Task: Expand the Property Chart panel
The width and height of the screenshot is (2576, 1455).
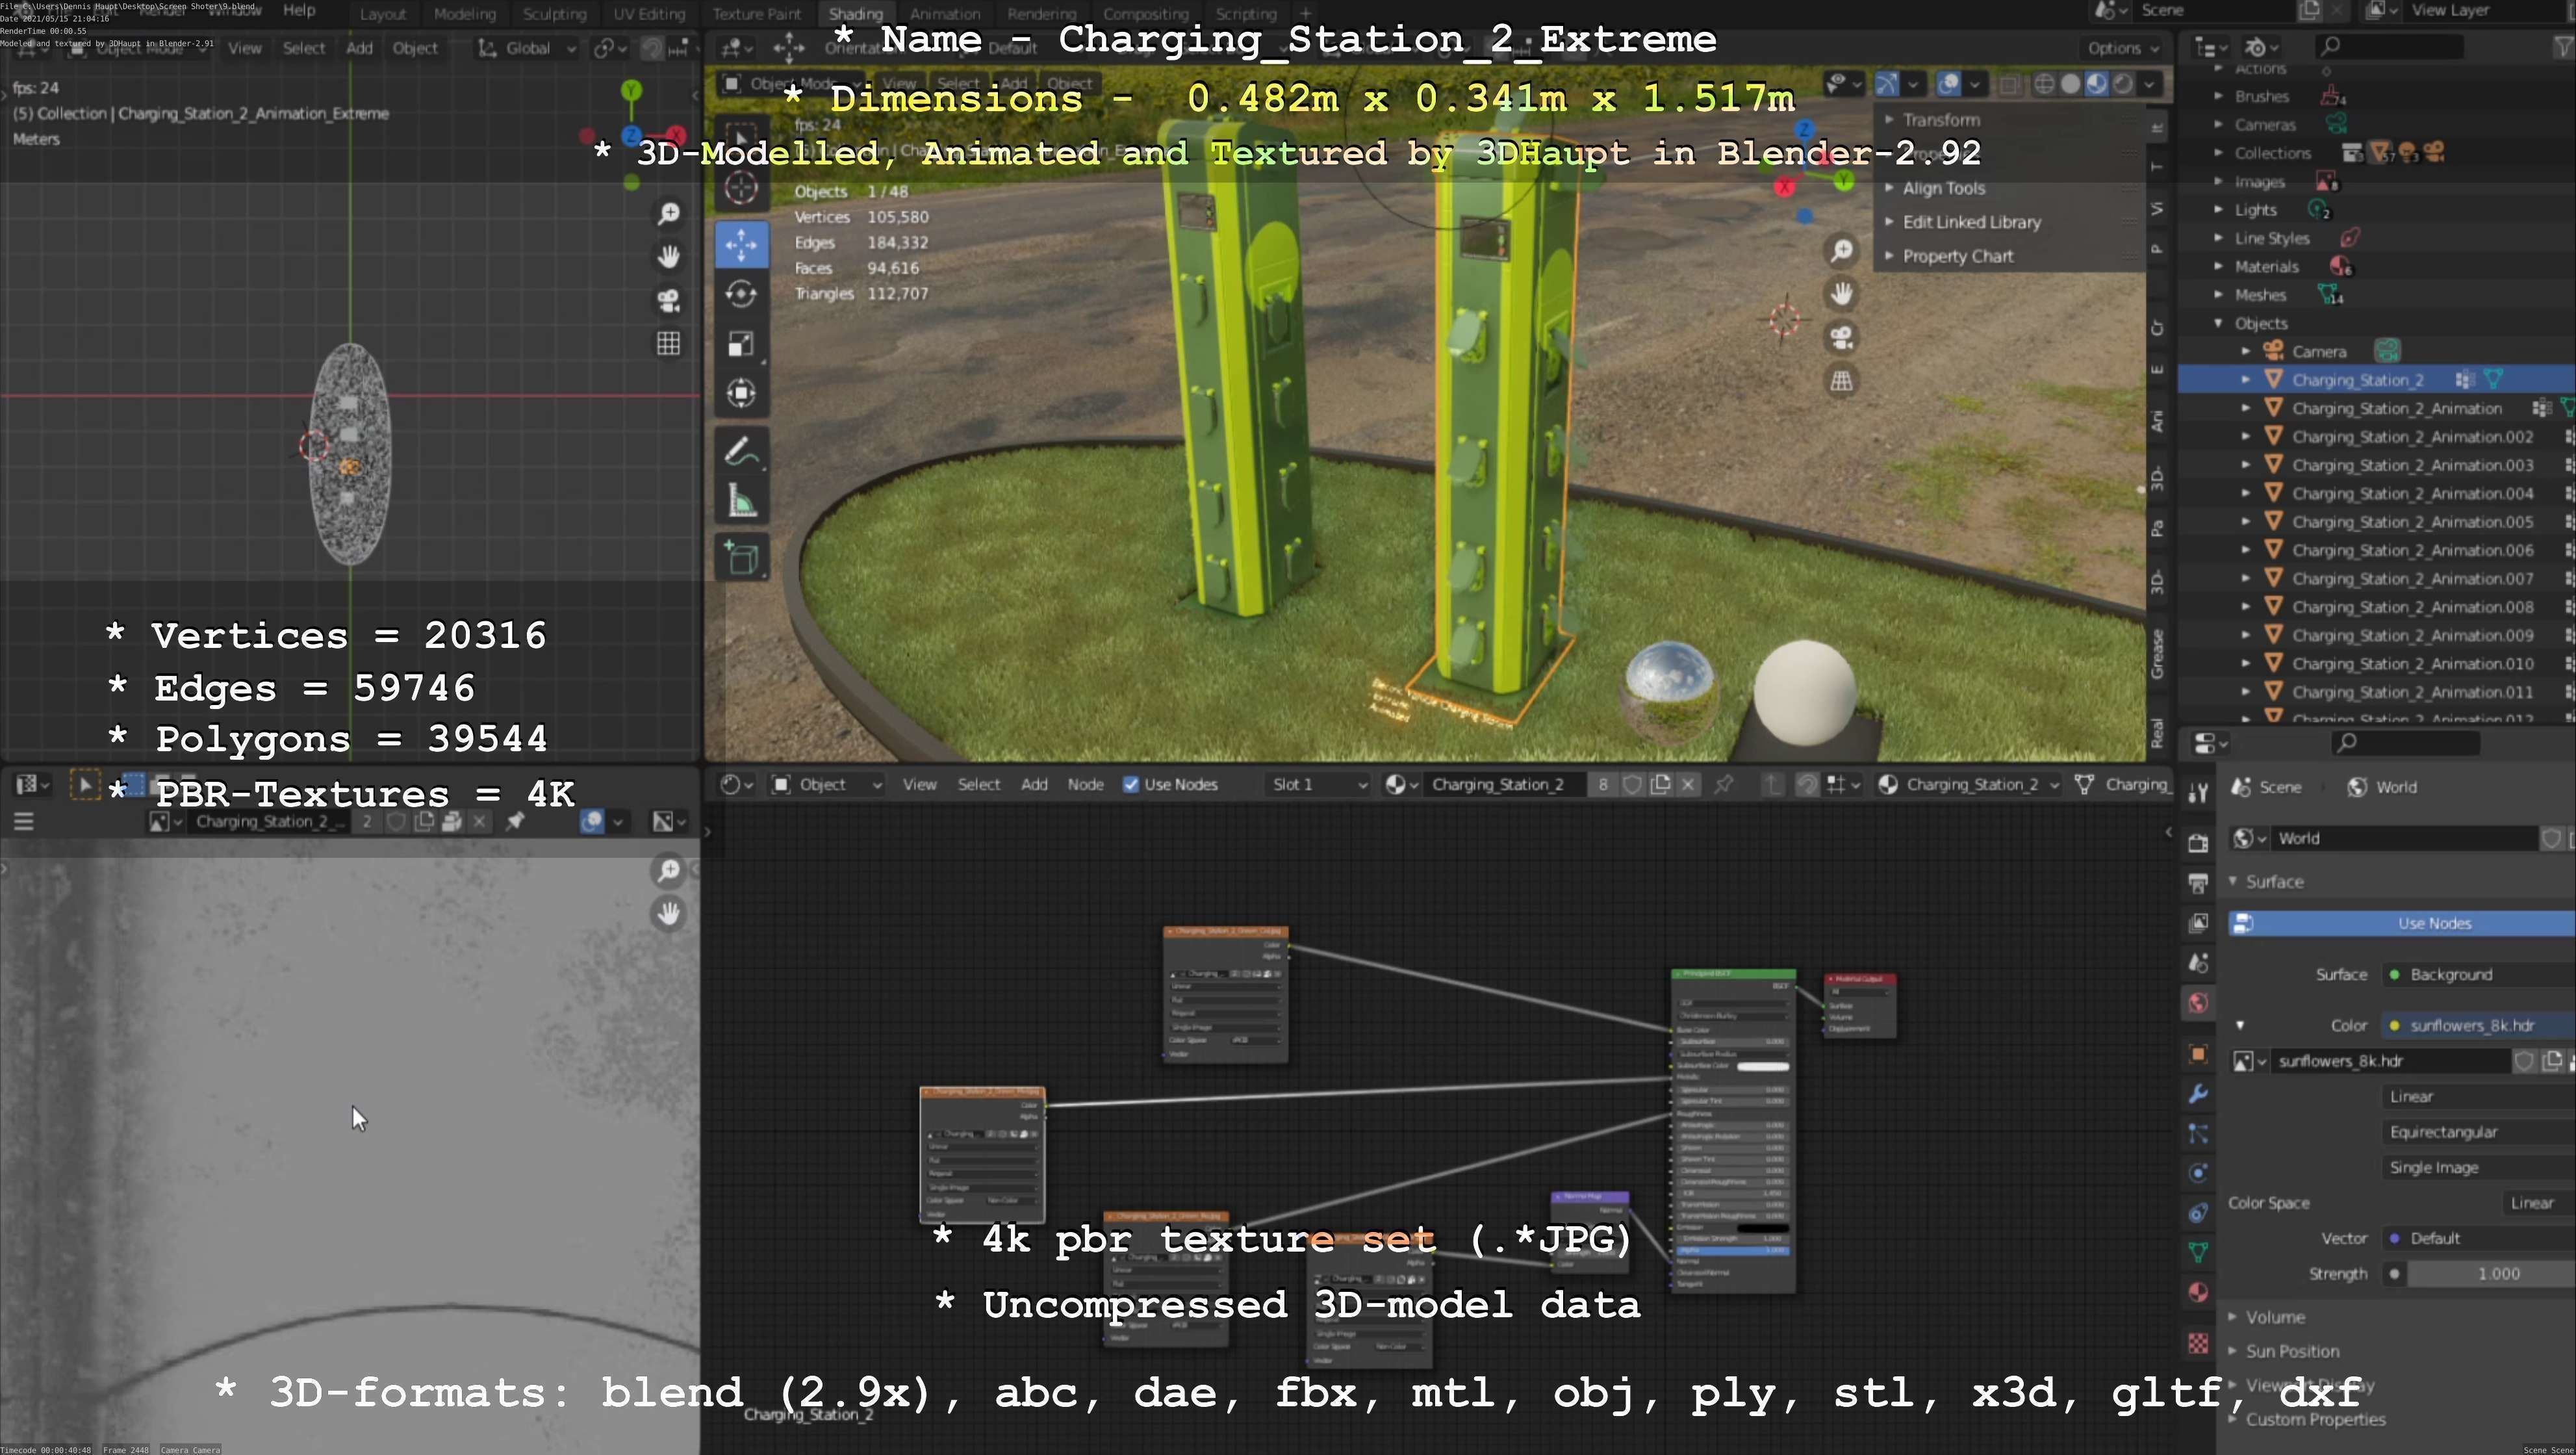Action: [1957, 256]
